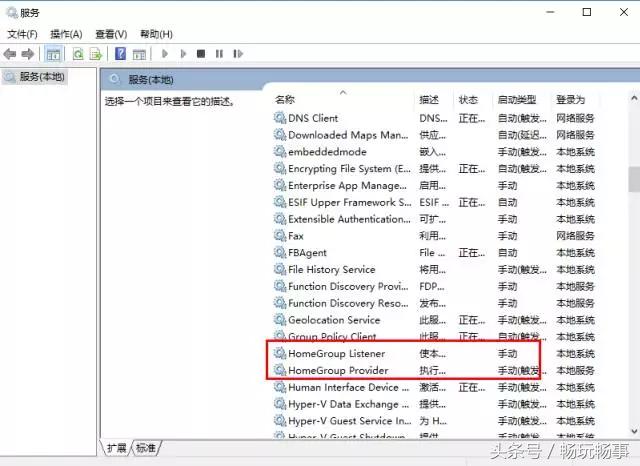Screen dimensions: 640x466
Task: Select the HomeGroup Provider service
Action: point(433,371)
